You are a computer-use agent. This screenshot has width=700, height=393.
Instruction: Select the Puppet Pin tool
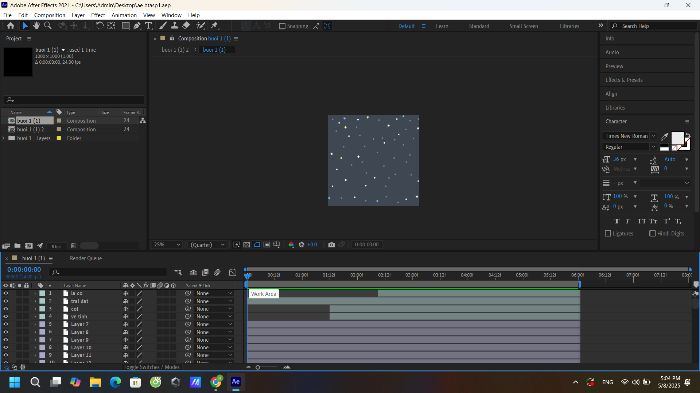click(214, 26)
